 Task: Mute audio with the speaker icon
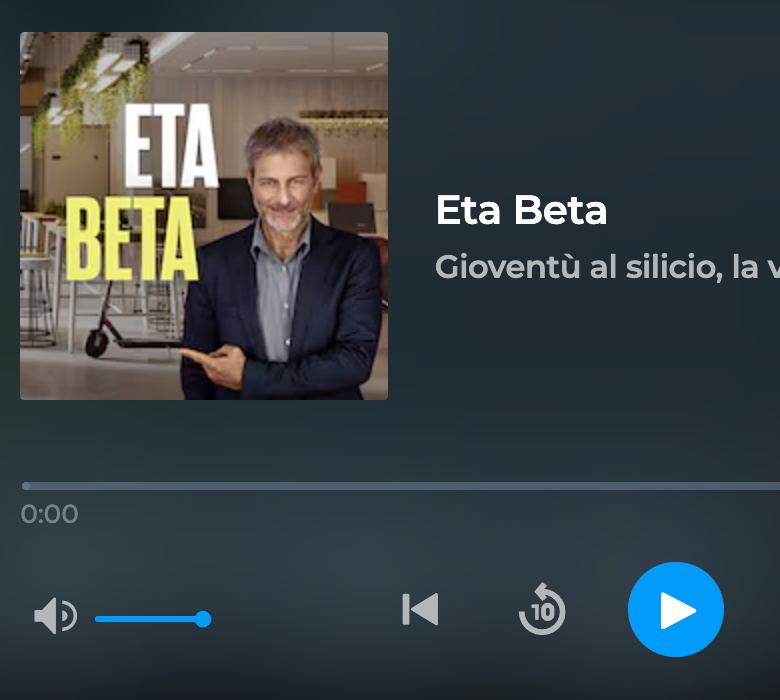pyautogui.click(x=55, y=615)
